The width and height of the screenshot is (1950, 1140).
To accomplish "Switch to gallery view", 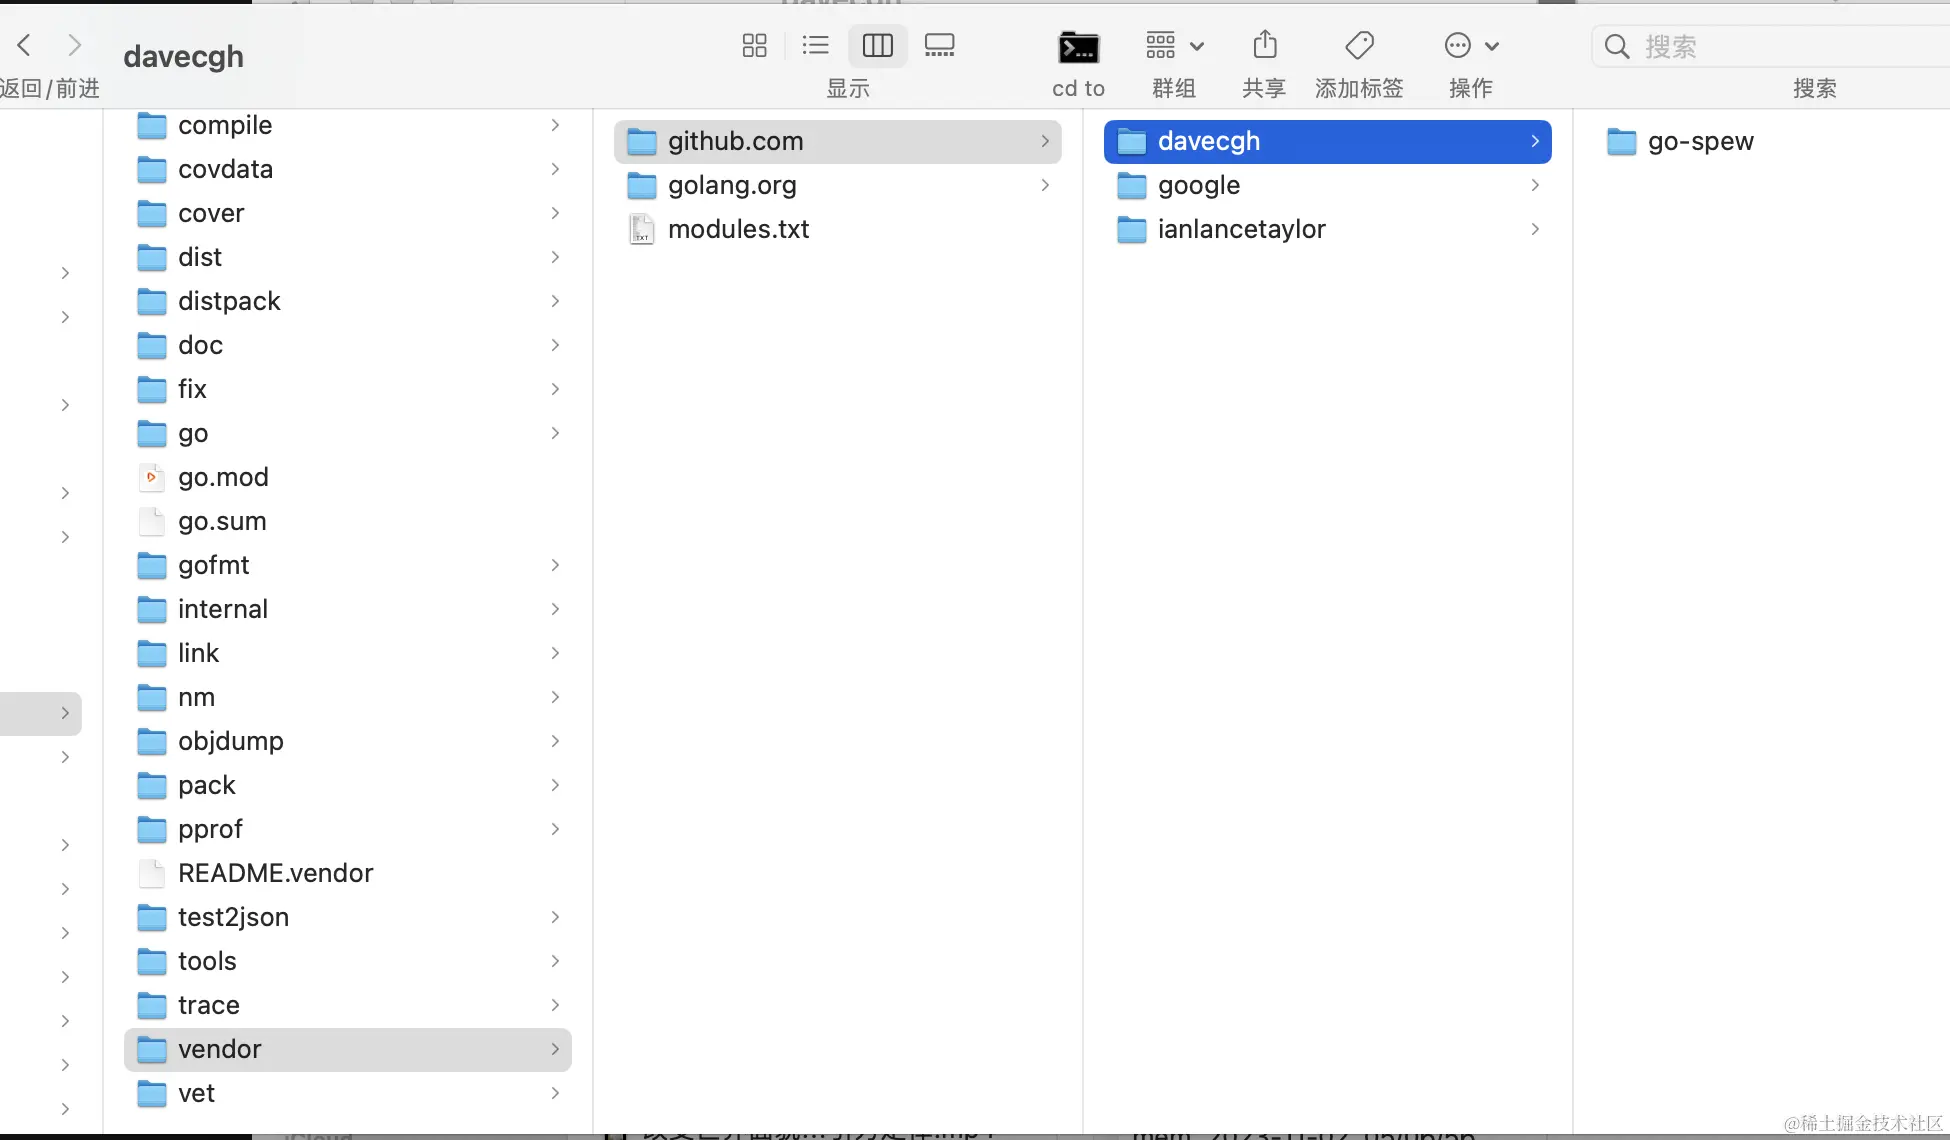I will [939, 46].
